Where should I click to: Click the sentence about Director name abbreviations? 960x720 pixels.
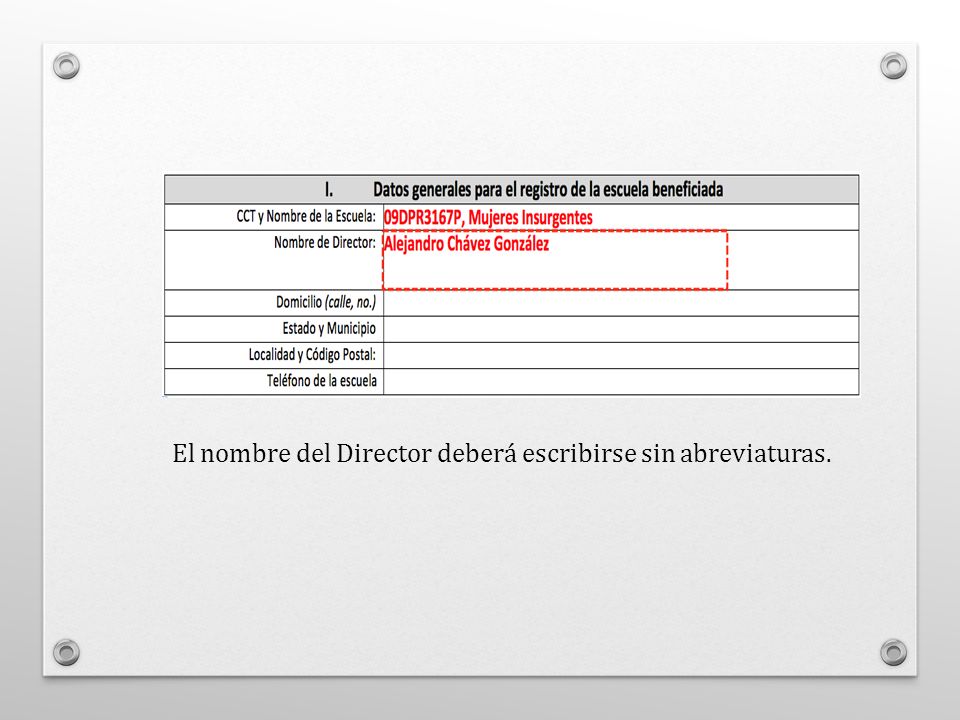[x=502, y=454]
